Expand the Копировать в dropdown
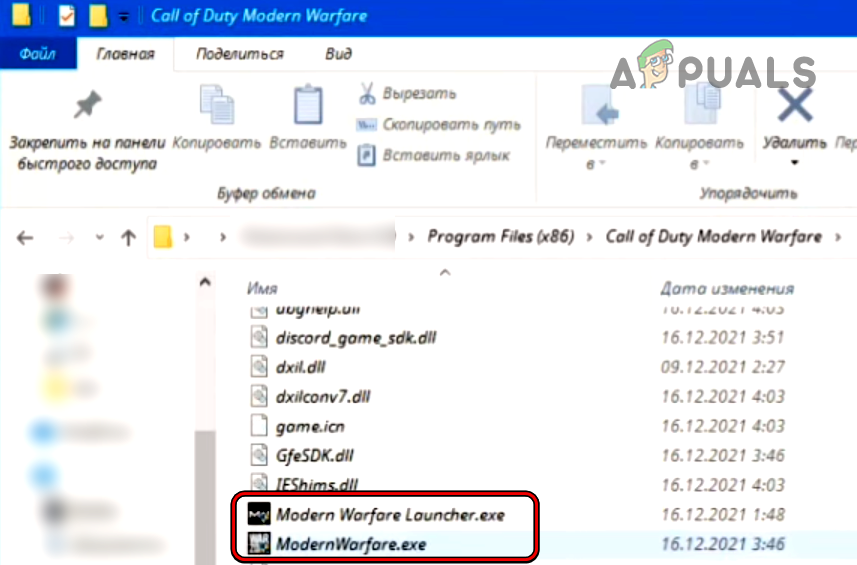Viewport: 857px width, 565px height. (x=706, y=163)
